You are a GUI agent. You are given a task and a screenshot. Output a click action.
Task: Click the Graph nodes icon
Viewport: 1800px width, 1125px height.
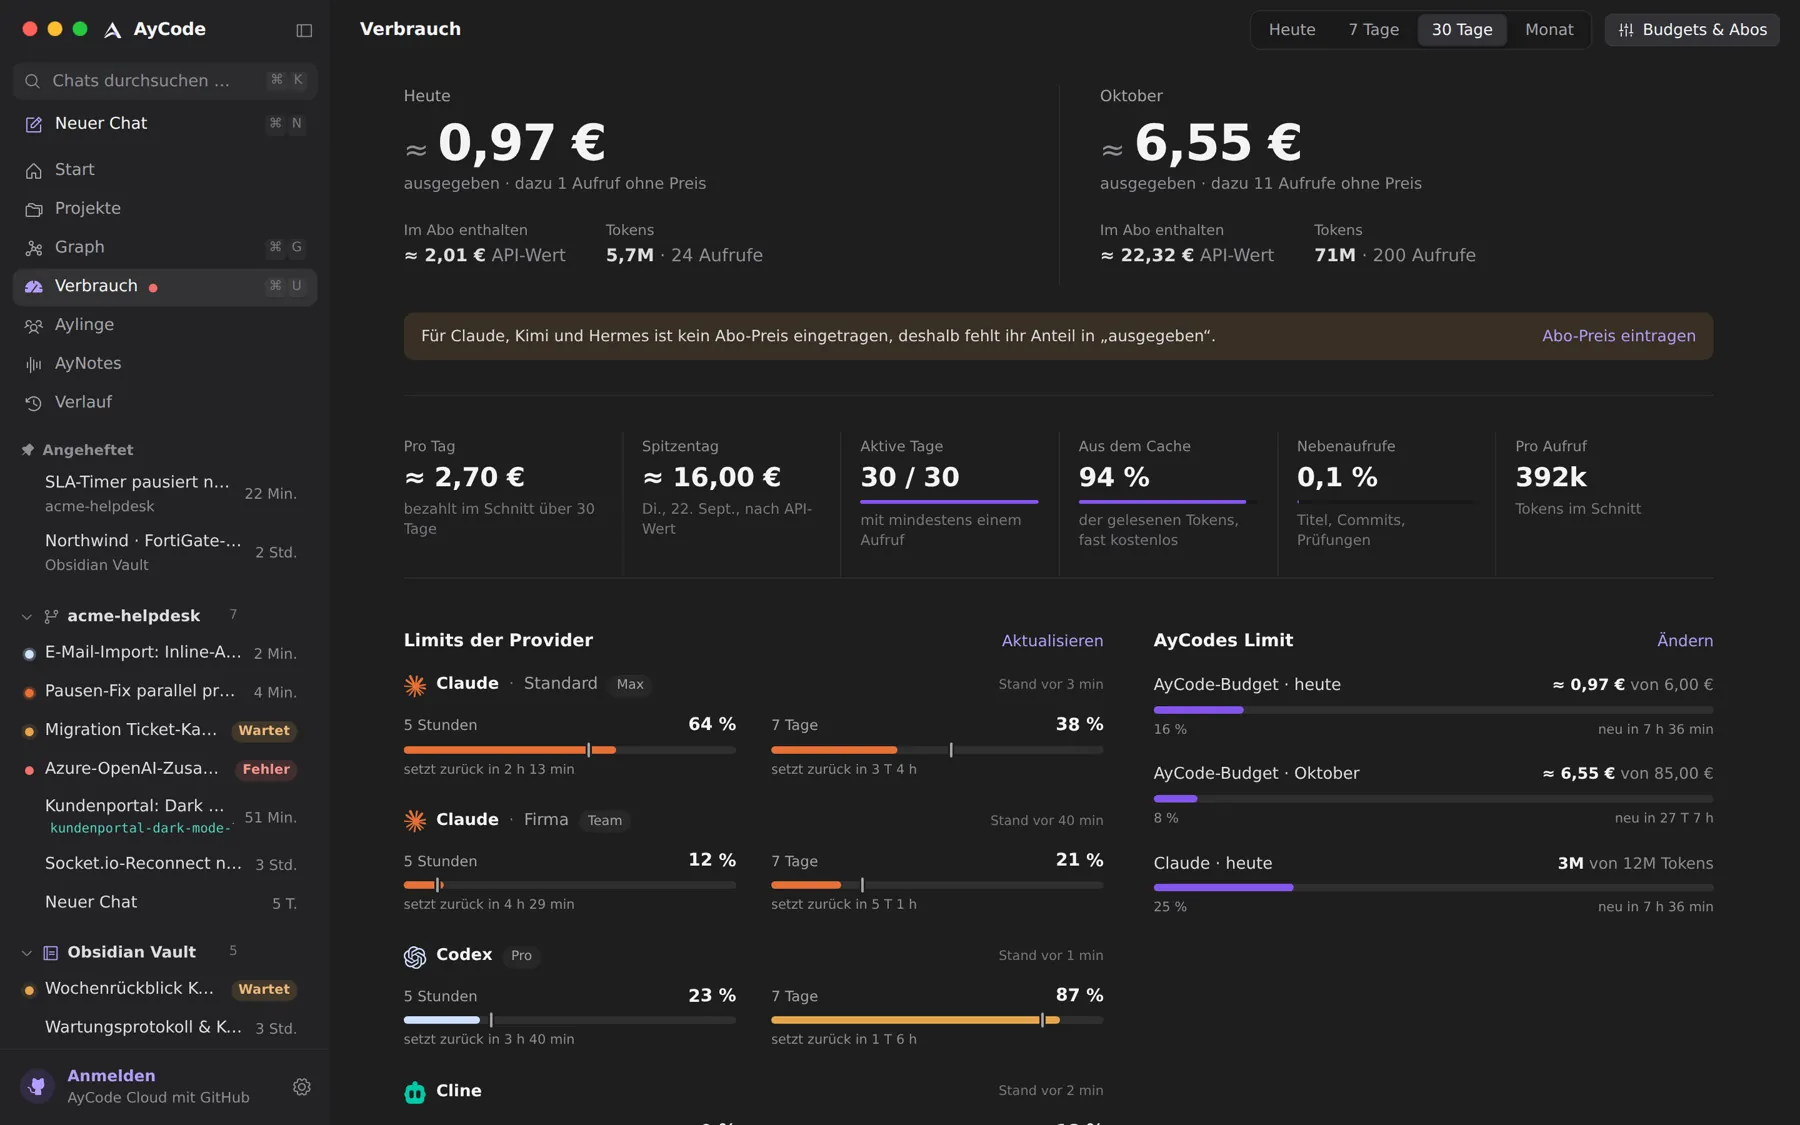pos(33,248)
